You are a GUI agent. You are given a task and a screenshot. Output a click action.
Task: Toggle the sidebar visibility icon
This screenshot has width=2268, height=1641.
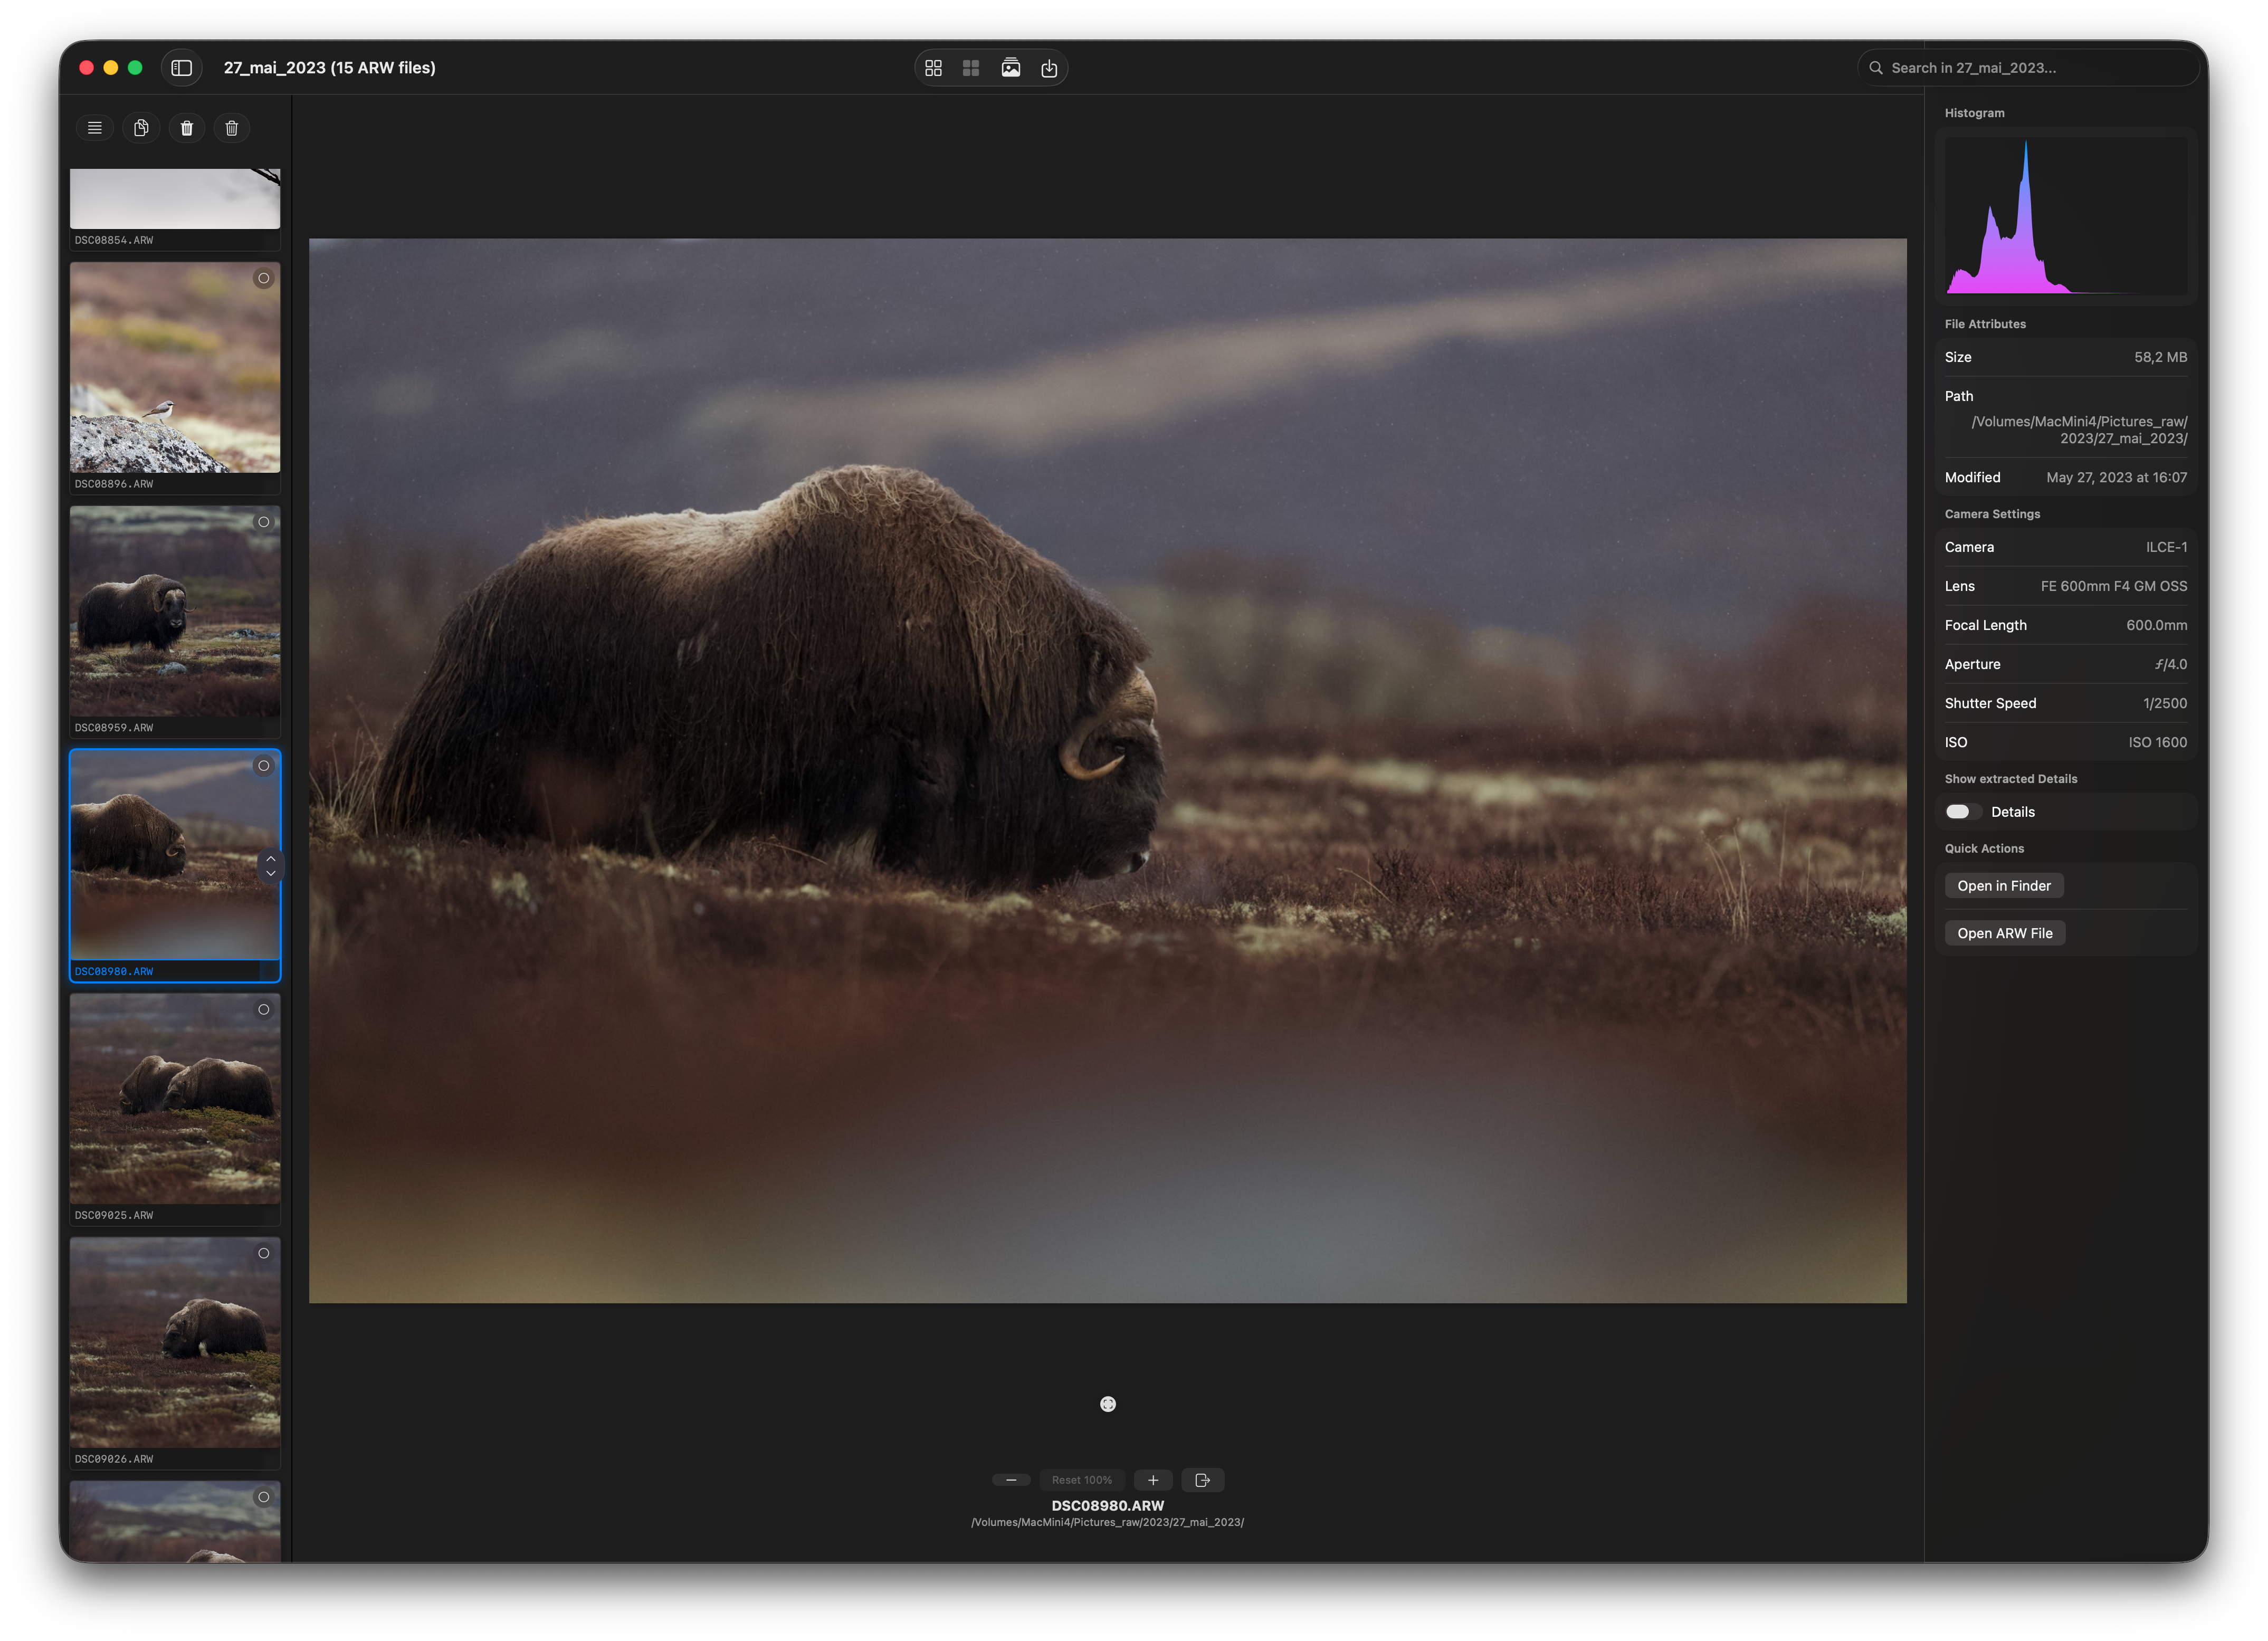coord(181,67)
